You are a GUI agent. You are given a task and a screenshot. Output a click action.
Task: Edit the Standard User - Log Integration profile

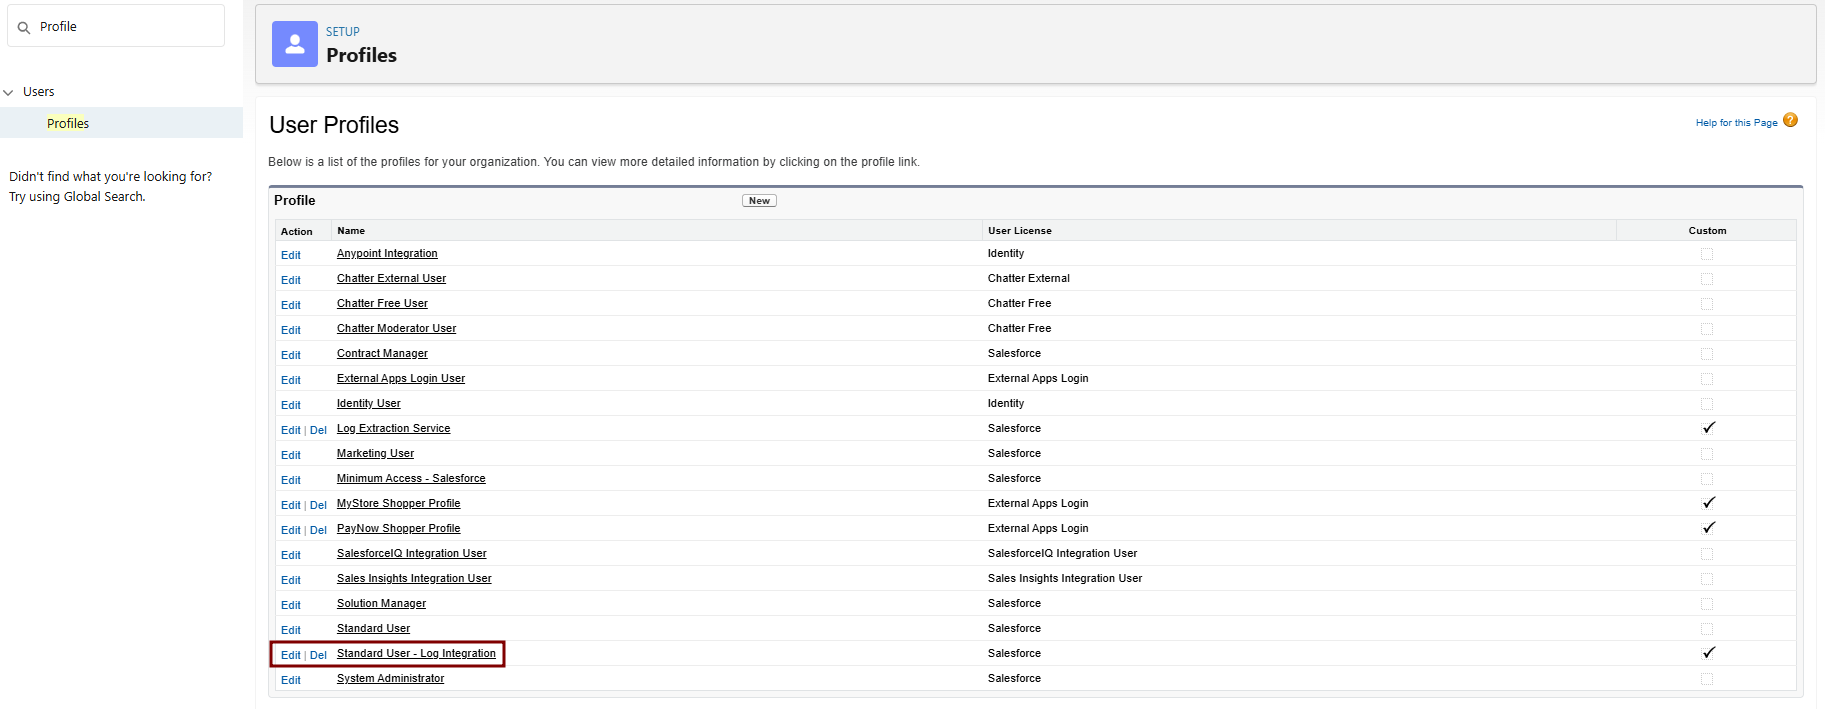tap(290, 655)
